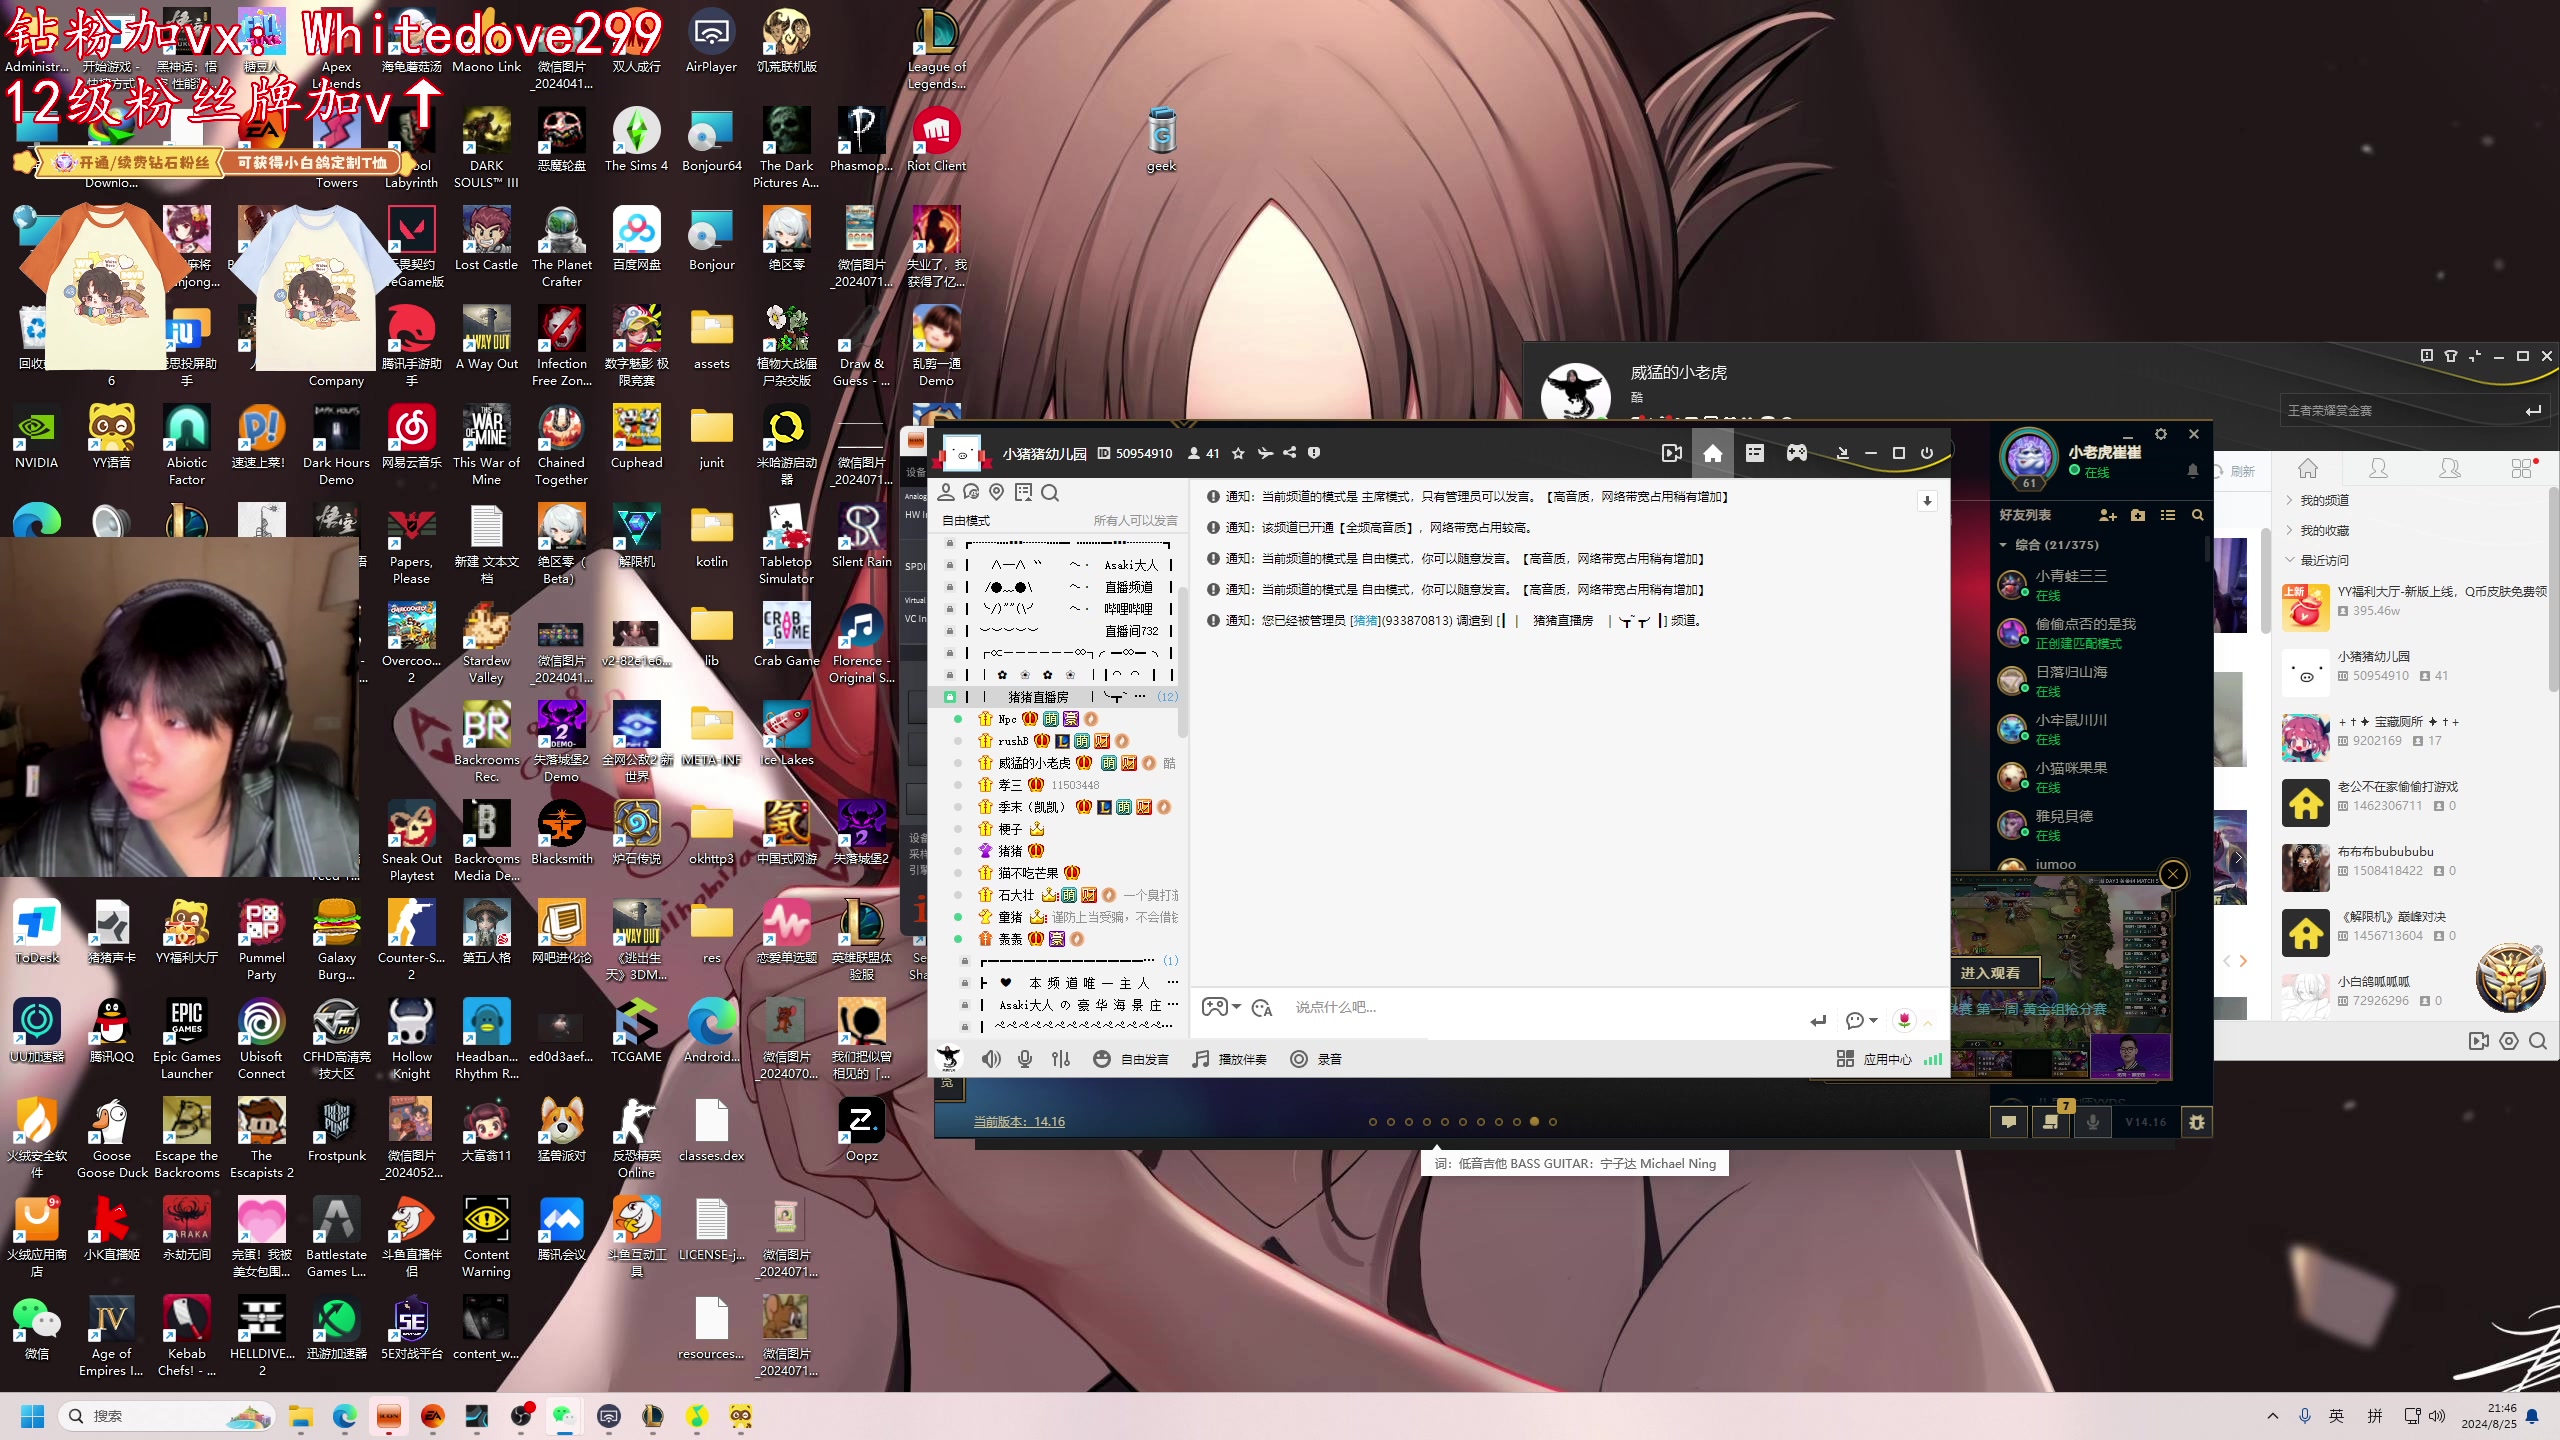Open League client settings gear icon
The width and height of the screenshot is (2560, 1440).
[x=2160, y=434]
